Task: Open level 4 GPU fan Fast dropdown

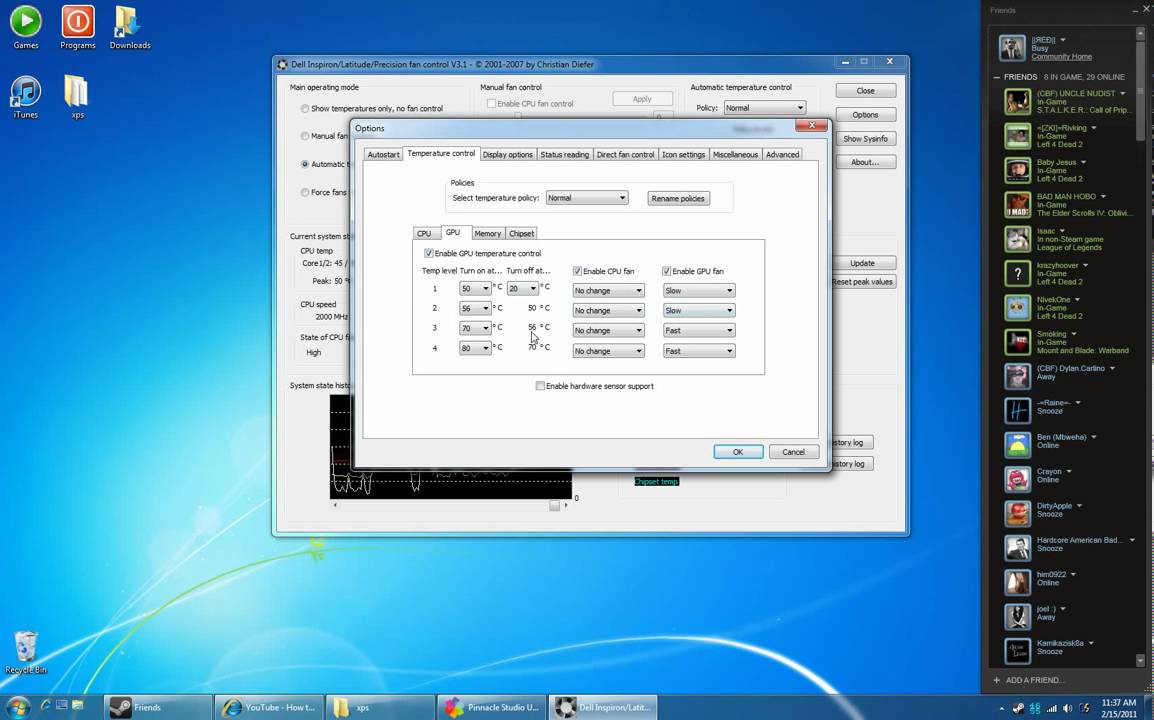Action: coord(699,351)
